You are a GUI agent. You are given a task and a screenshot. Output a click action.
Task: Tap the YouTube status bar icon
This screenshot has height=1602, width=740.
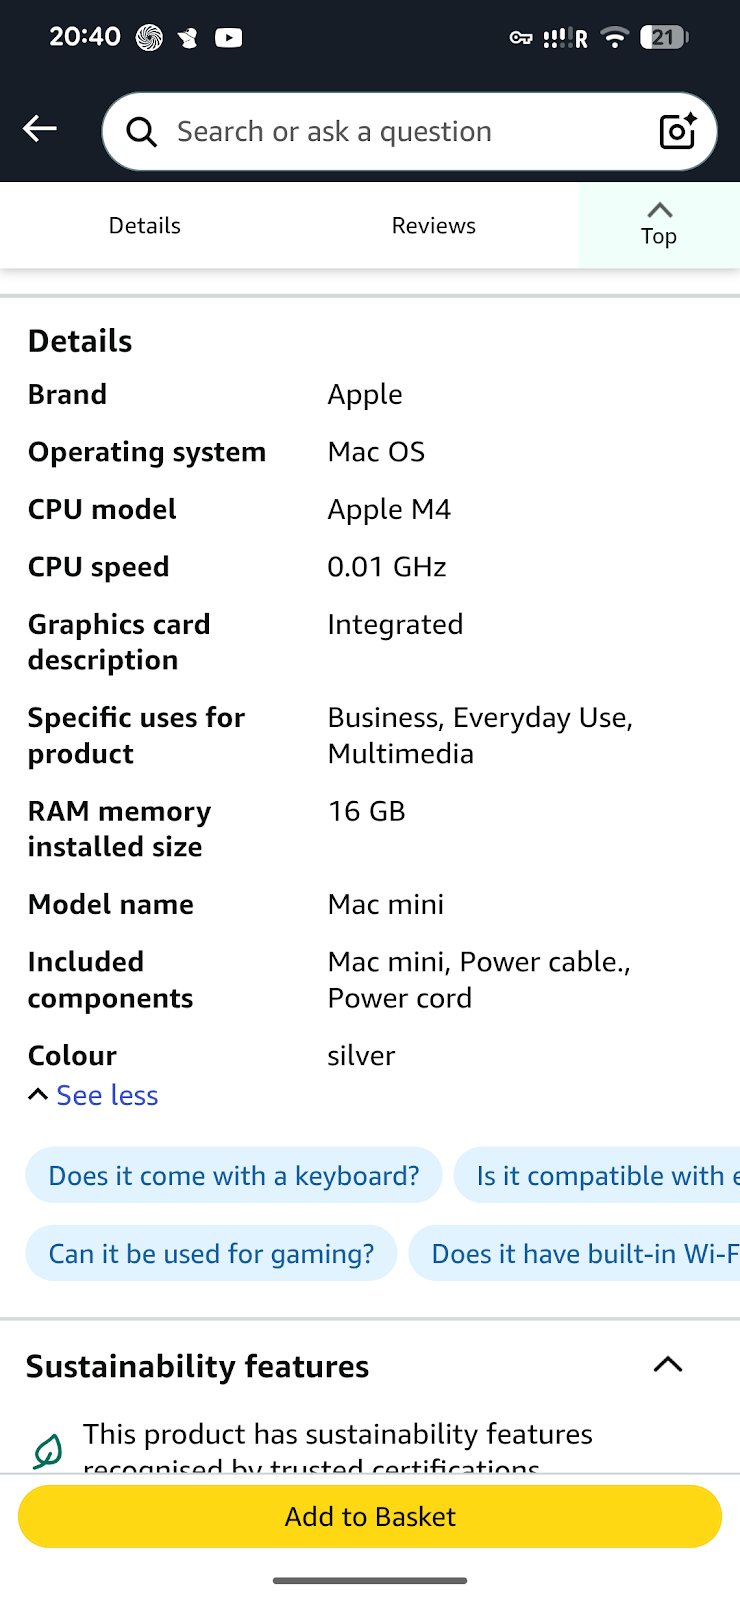229,38
